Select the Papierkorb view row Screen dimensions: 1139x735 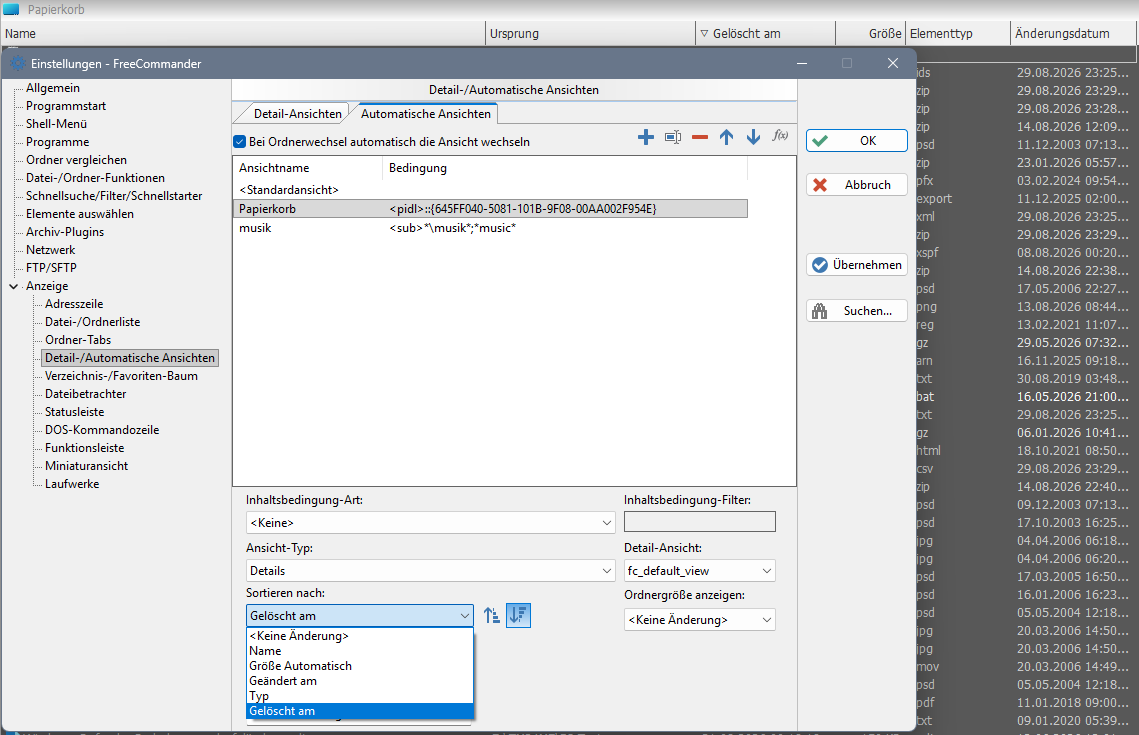click(490, 209)
